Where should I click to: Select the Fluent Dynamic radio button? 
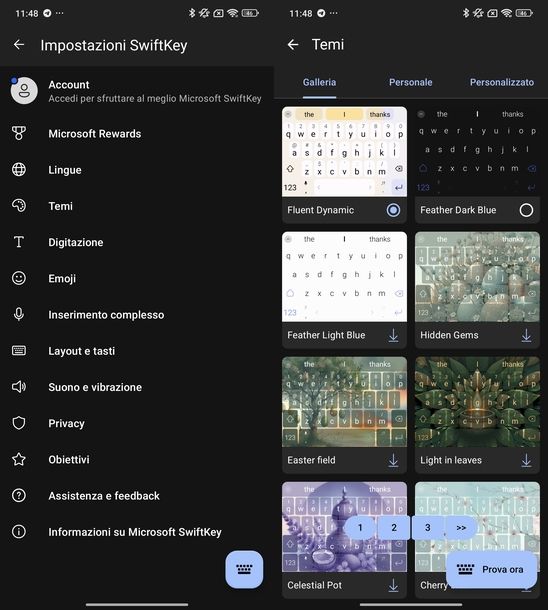(x=393, y=210)
